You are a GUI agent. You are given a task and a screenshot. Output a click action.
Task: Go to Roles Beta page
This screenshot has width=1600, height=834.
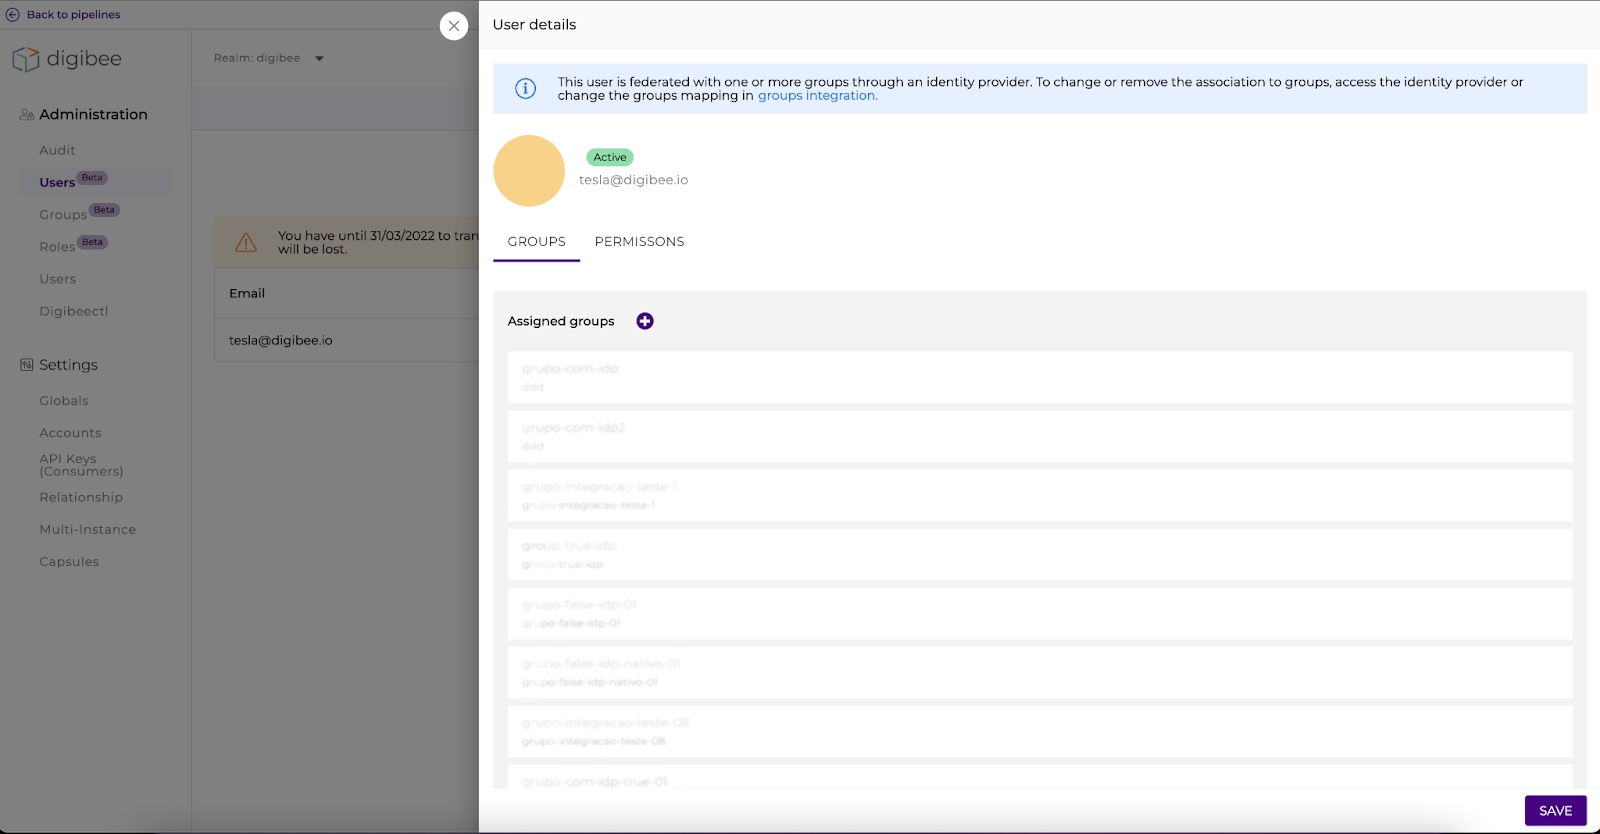pos(57,247)
